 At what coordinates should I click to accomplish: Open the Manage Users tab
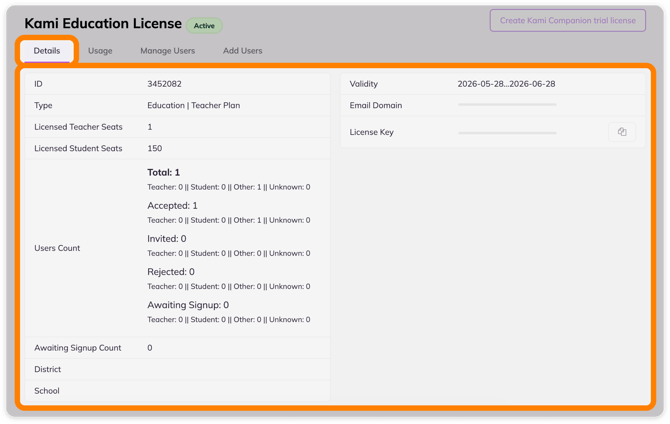(x=168, y=51)
